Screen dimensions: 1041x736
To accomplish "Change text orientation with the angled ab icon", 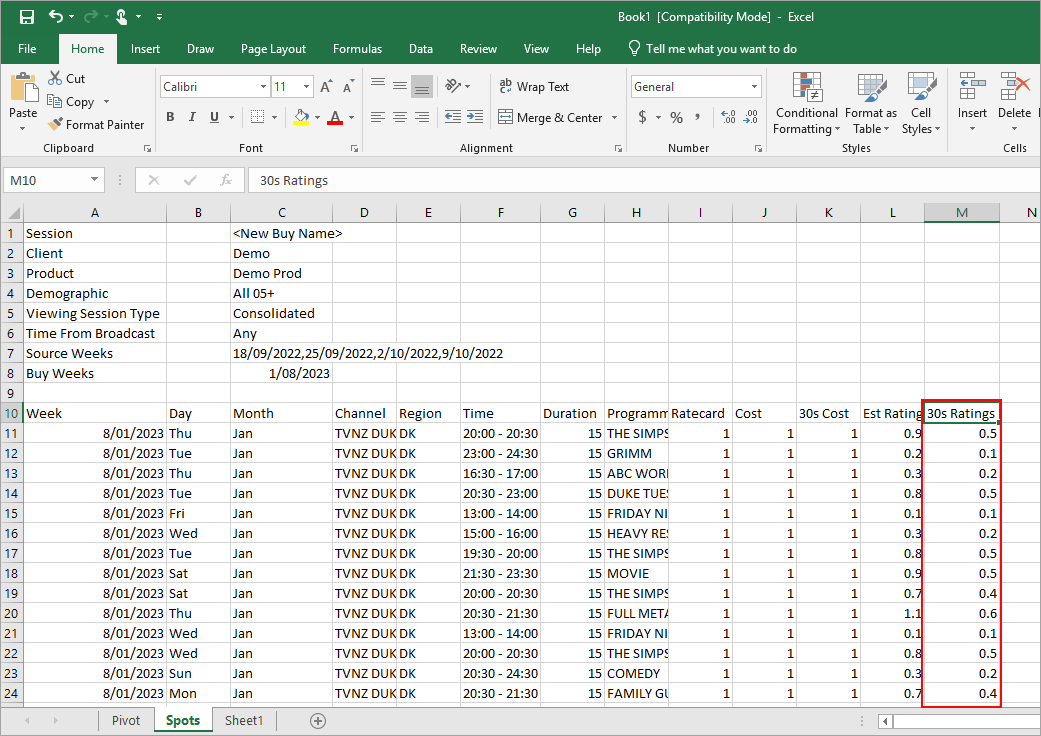I will 453,86.
